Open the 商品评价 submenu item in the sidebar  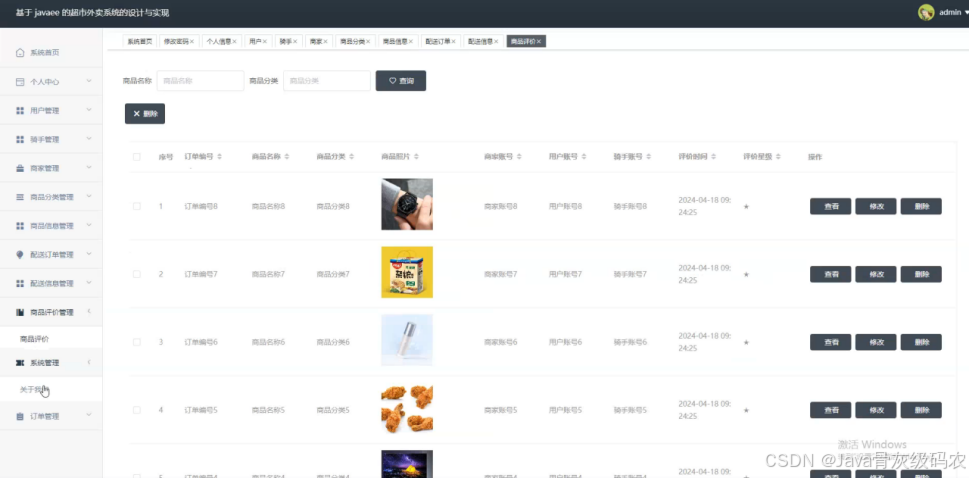pos(35,339)
